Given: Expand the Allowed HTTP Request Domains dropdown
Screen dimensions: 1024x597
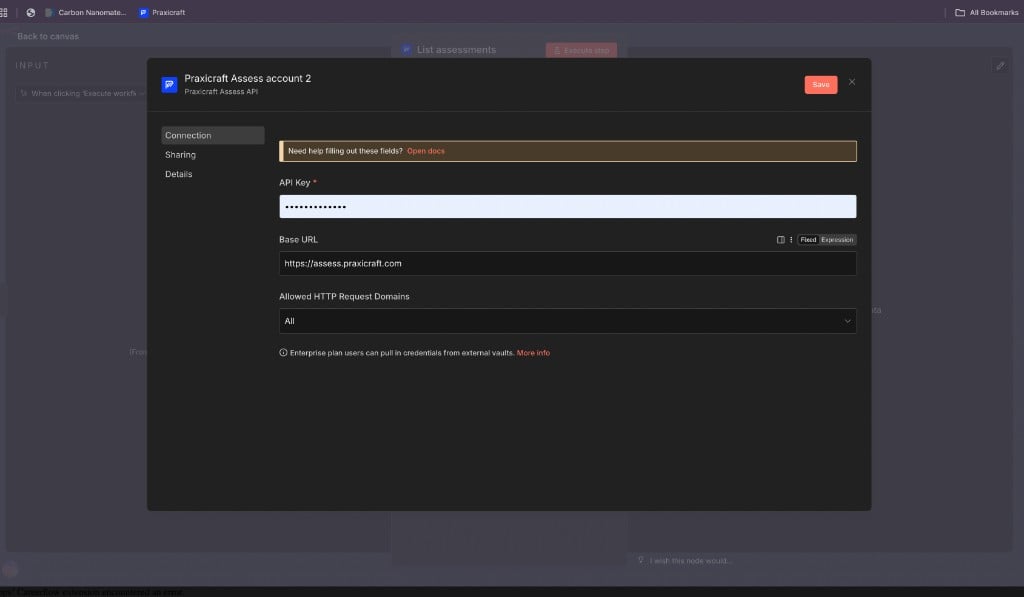Looking at the screenshot, I should 568,321.
